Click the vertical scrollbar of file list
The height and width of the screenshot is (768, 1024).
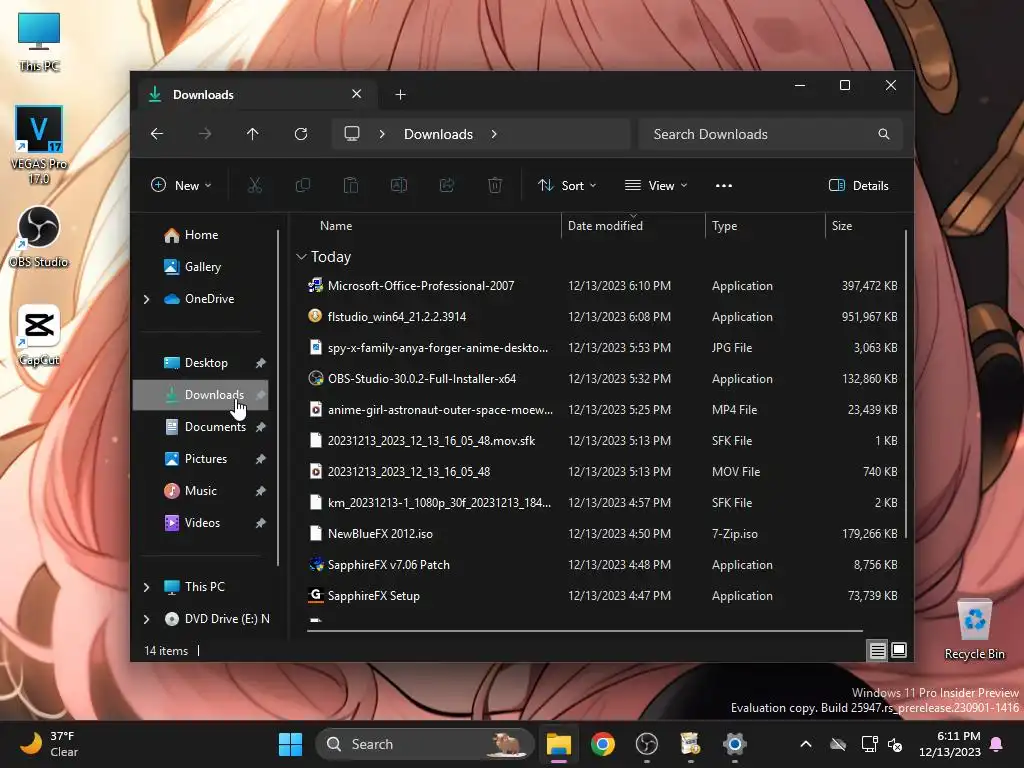[x=906, y=384]
